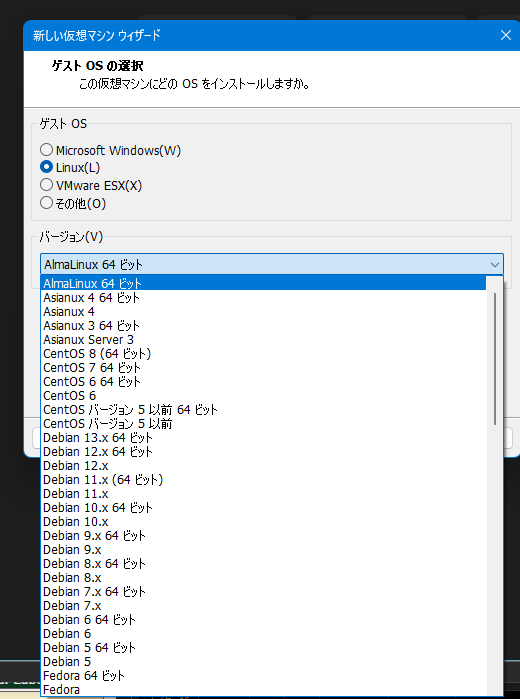Choose AlmaLinux 64 ビット from the list
520x699 pixels.
(263, 283)
